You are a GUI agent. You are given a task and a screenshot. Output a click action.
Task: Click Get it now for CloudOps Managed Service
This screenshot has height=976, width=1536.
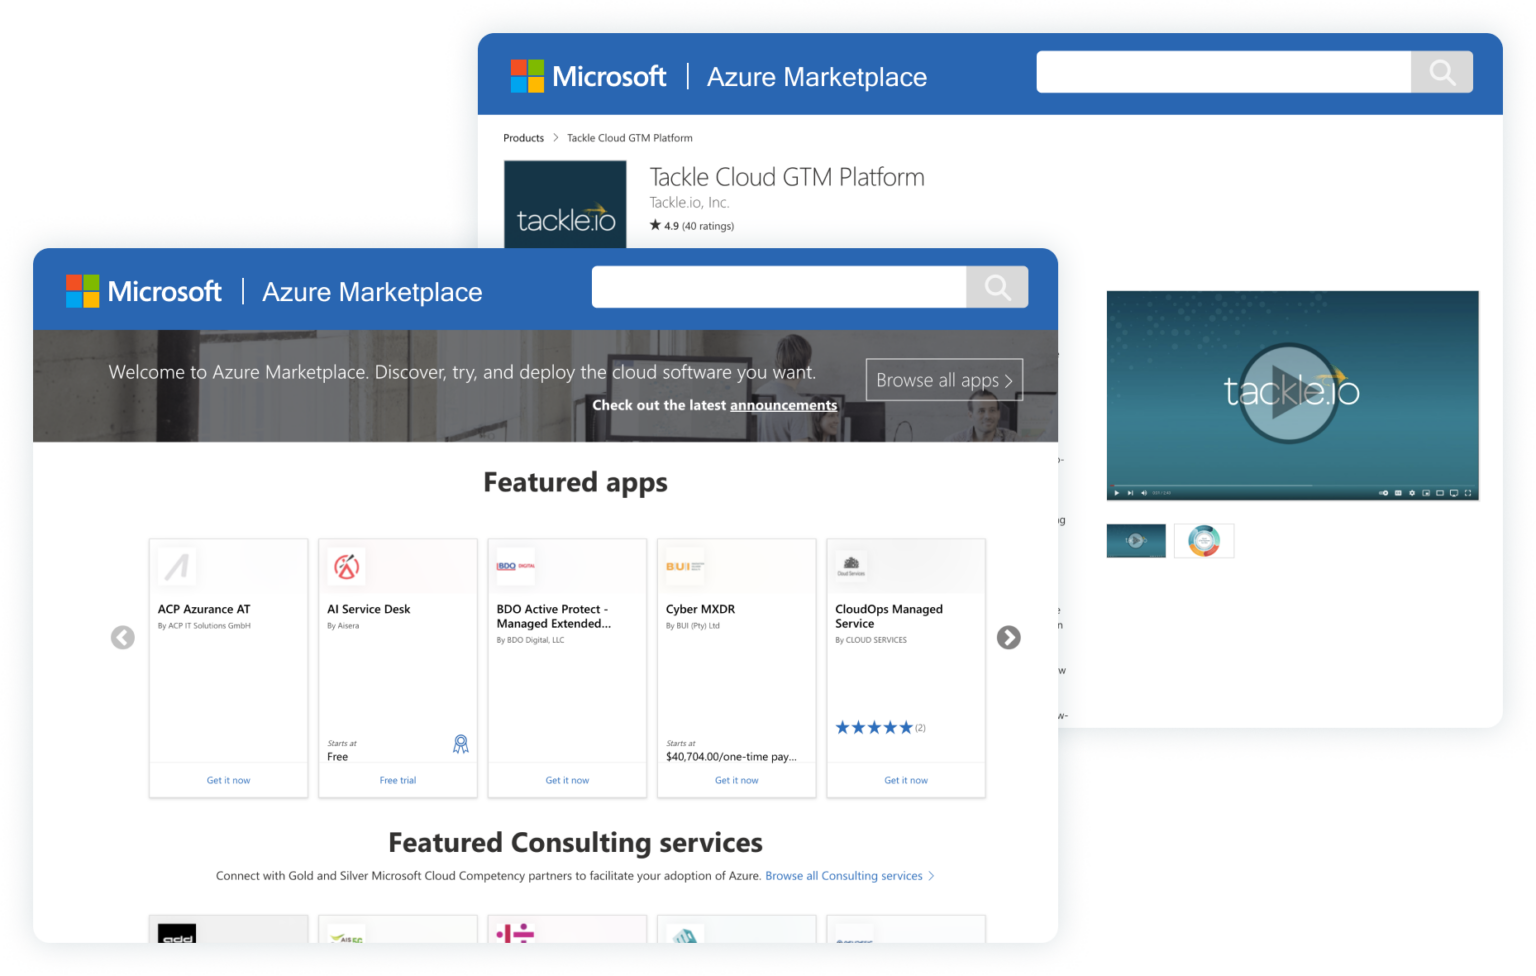tap(906, 780)
